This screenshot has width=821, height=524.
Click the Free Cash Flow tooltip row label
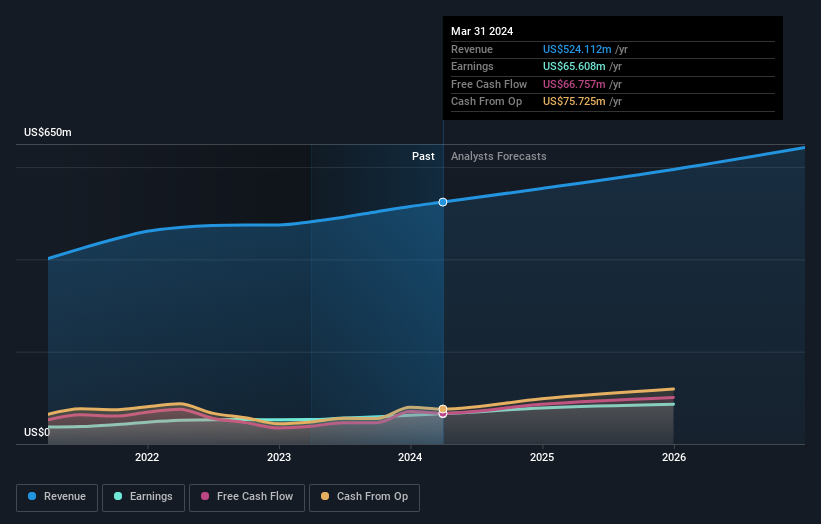pos(489,84)
